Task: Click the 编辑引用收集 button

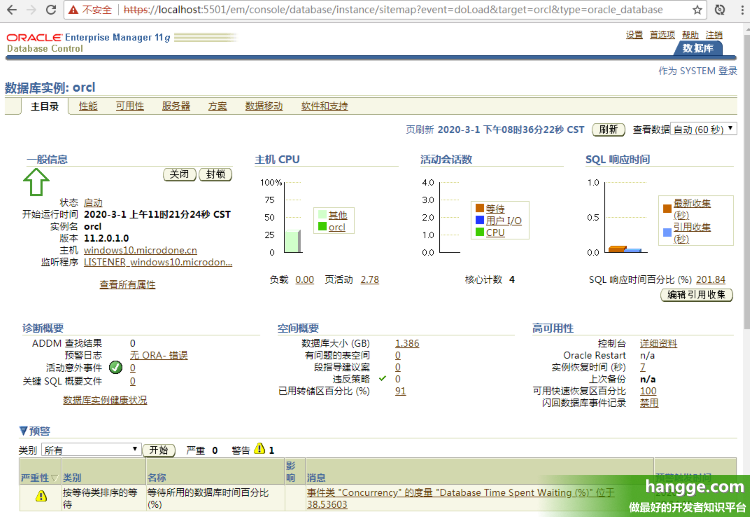Action: coord(696,295)
